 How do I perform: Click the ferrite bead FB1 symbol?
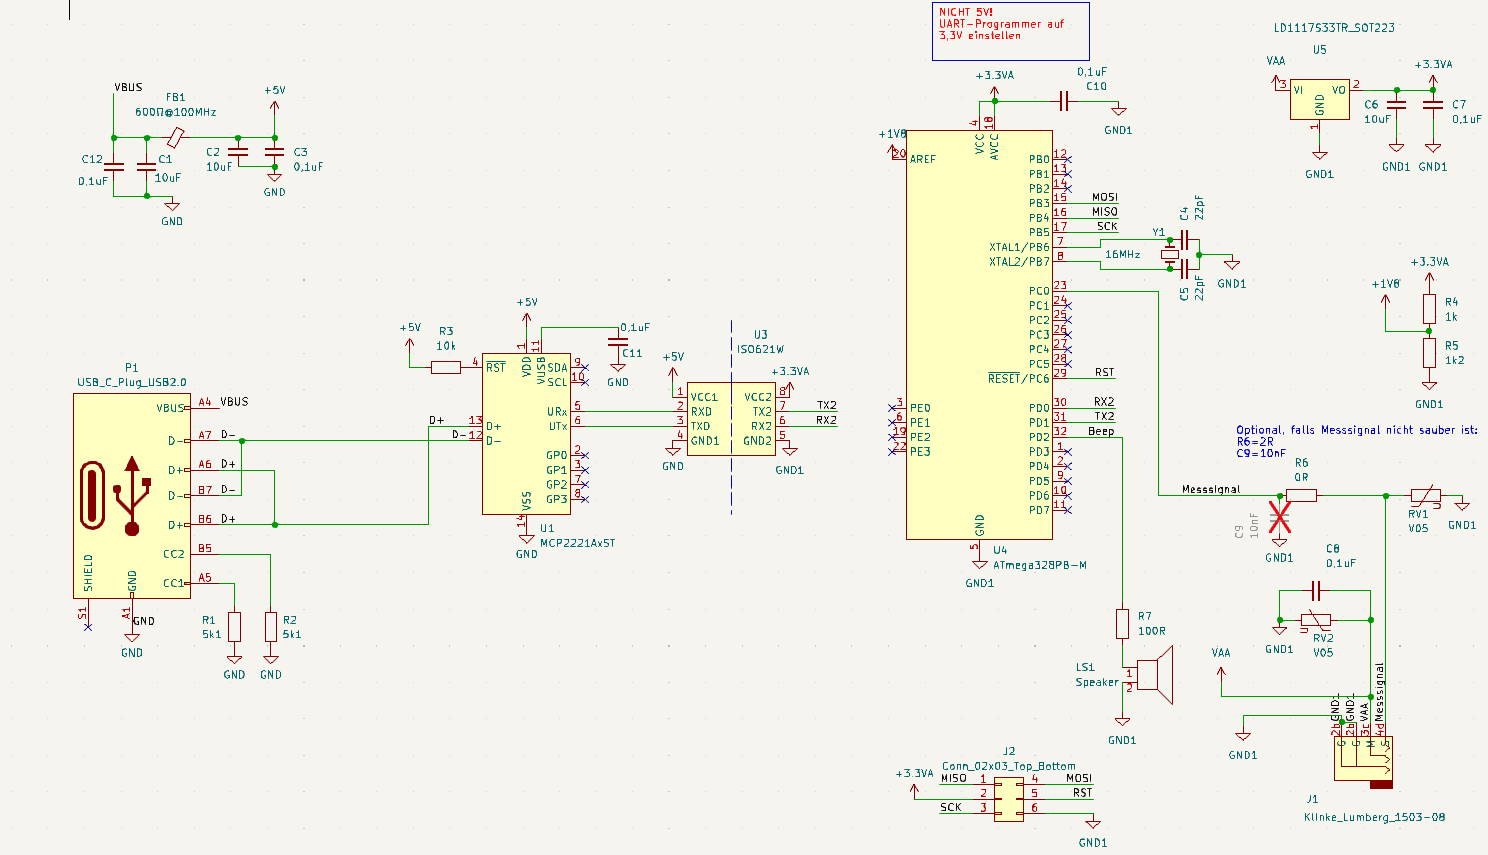point(176,137)
